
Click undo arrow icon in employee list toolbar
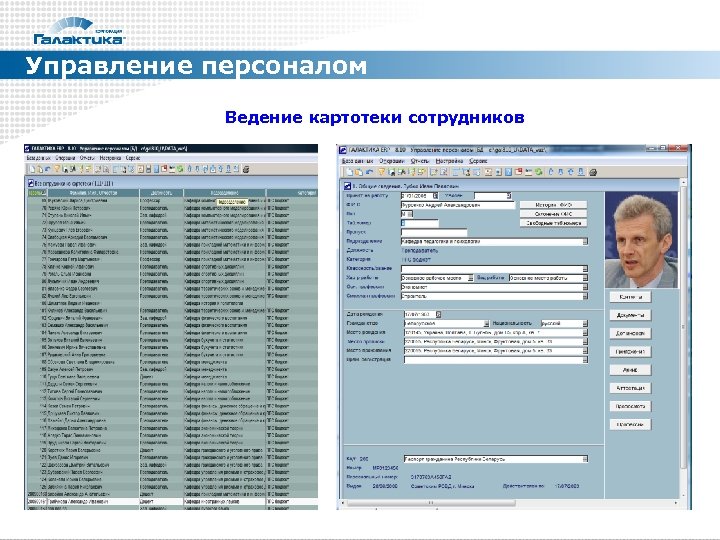47,169
